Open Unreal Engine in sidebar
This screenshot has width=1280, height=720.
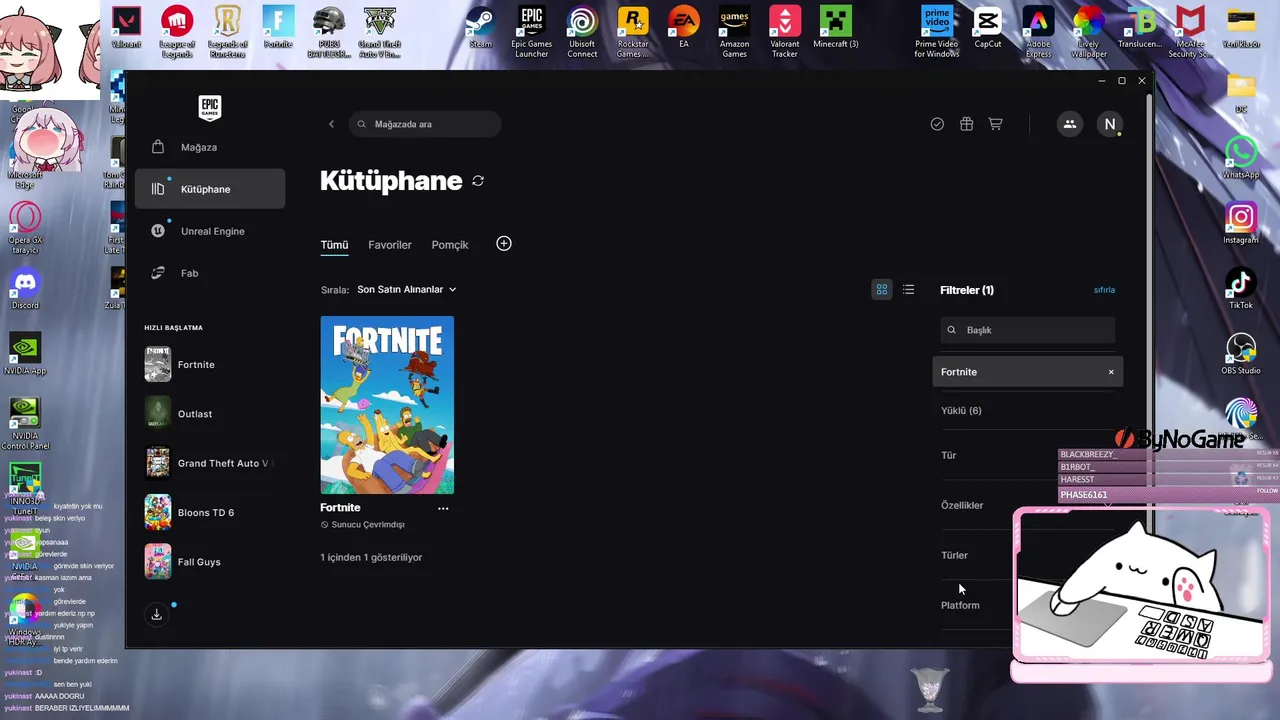[x=210, y=231]
